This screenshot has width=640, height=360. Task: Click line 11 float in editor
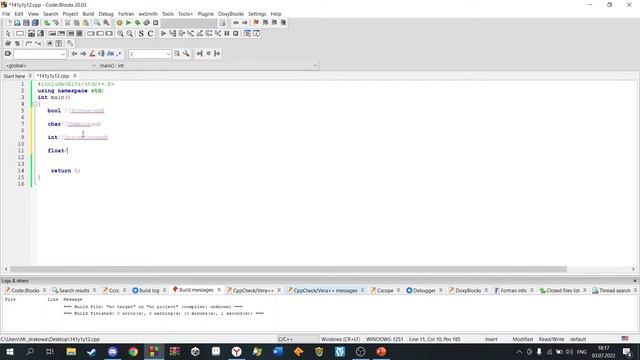click(56, 151)
